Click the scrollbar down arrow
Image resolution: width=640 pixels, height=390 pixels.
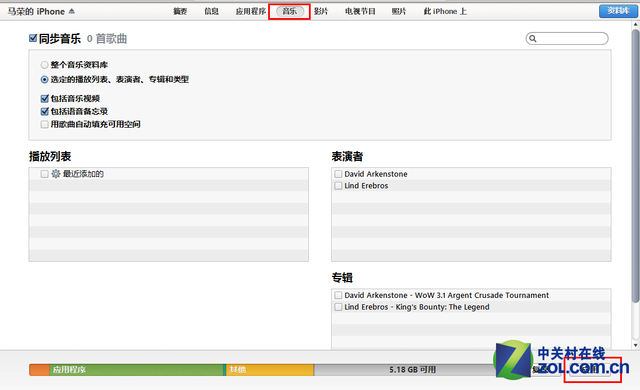[x=636, y=345]
